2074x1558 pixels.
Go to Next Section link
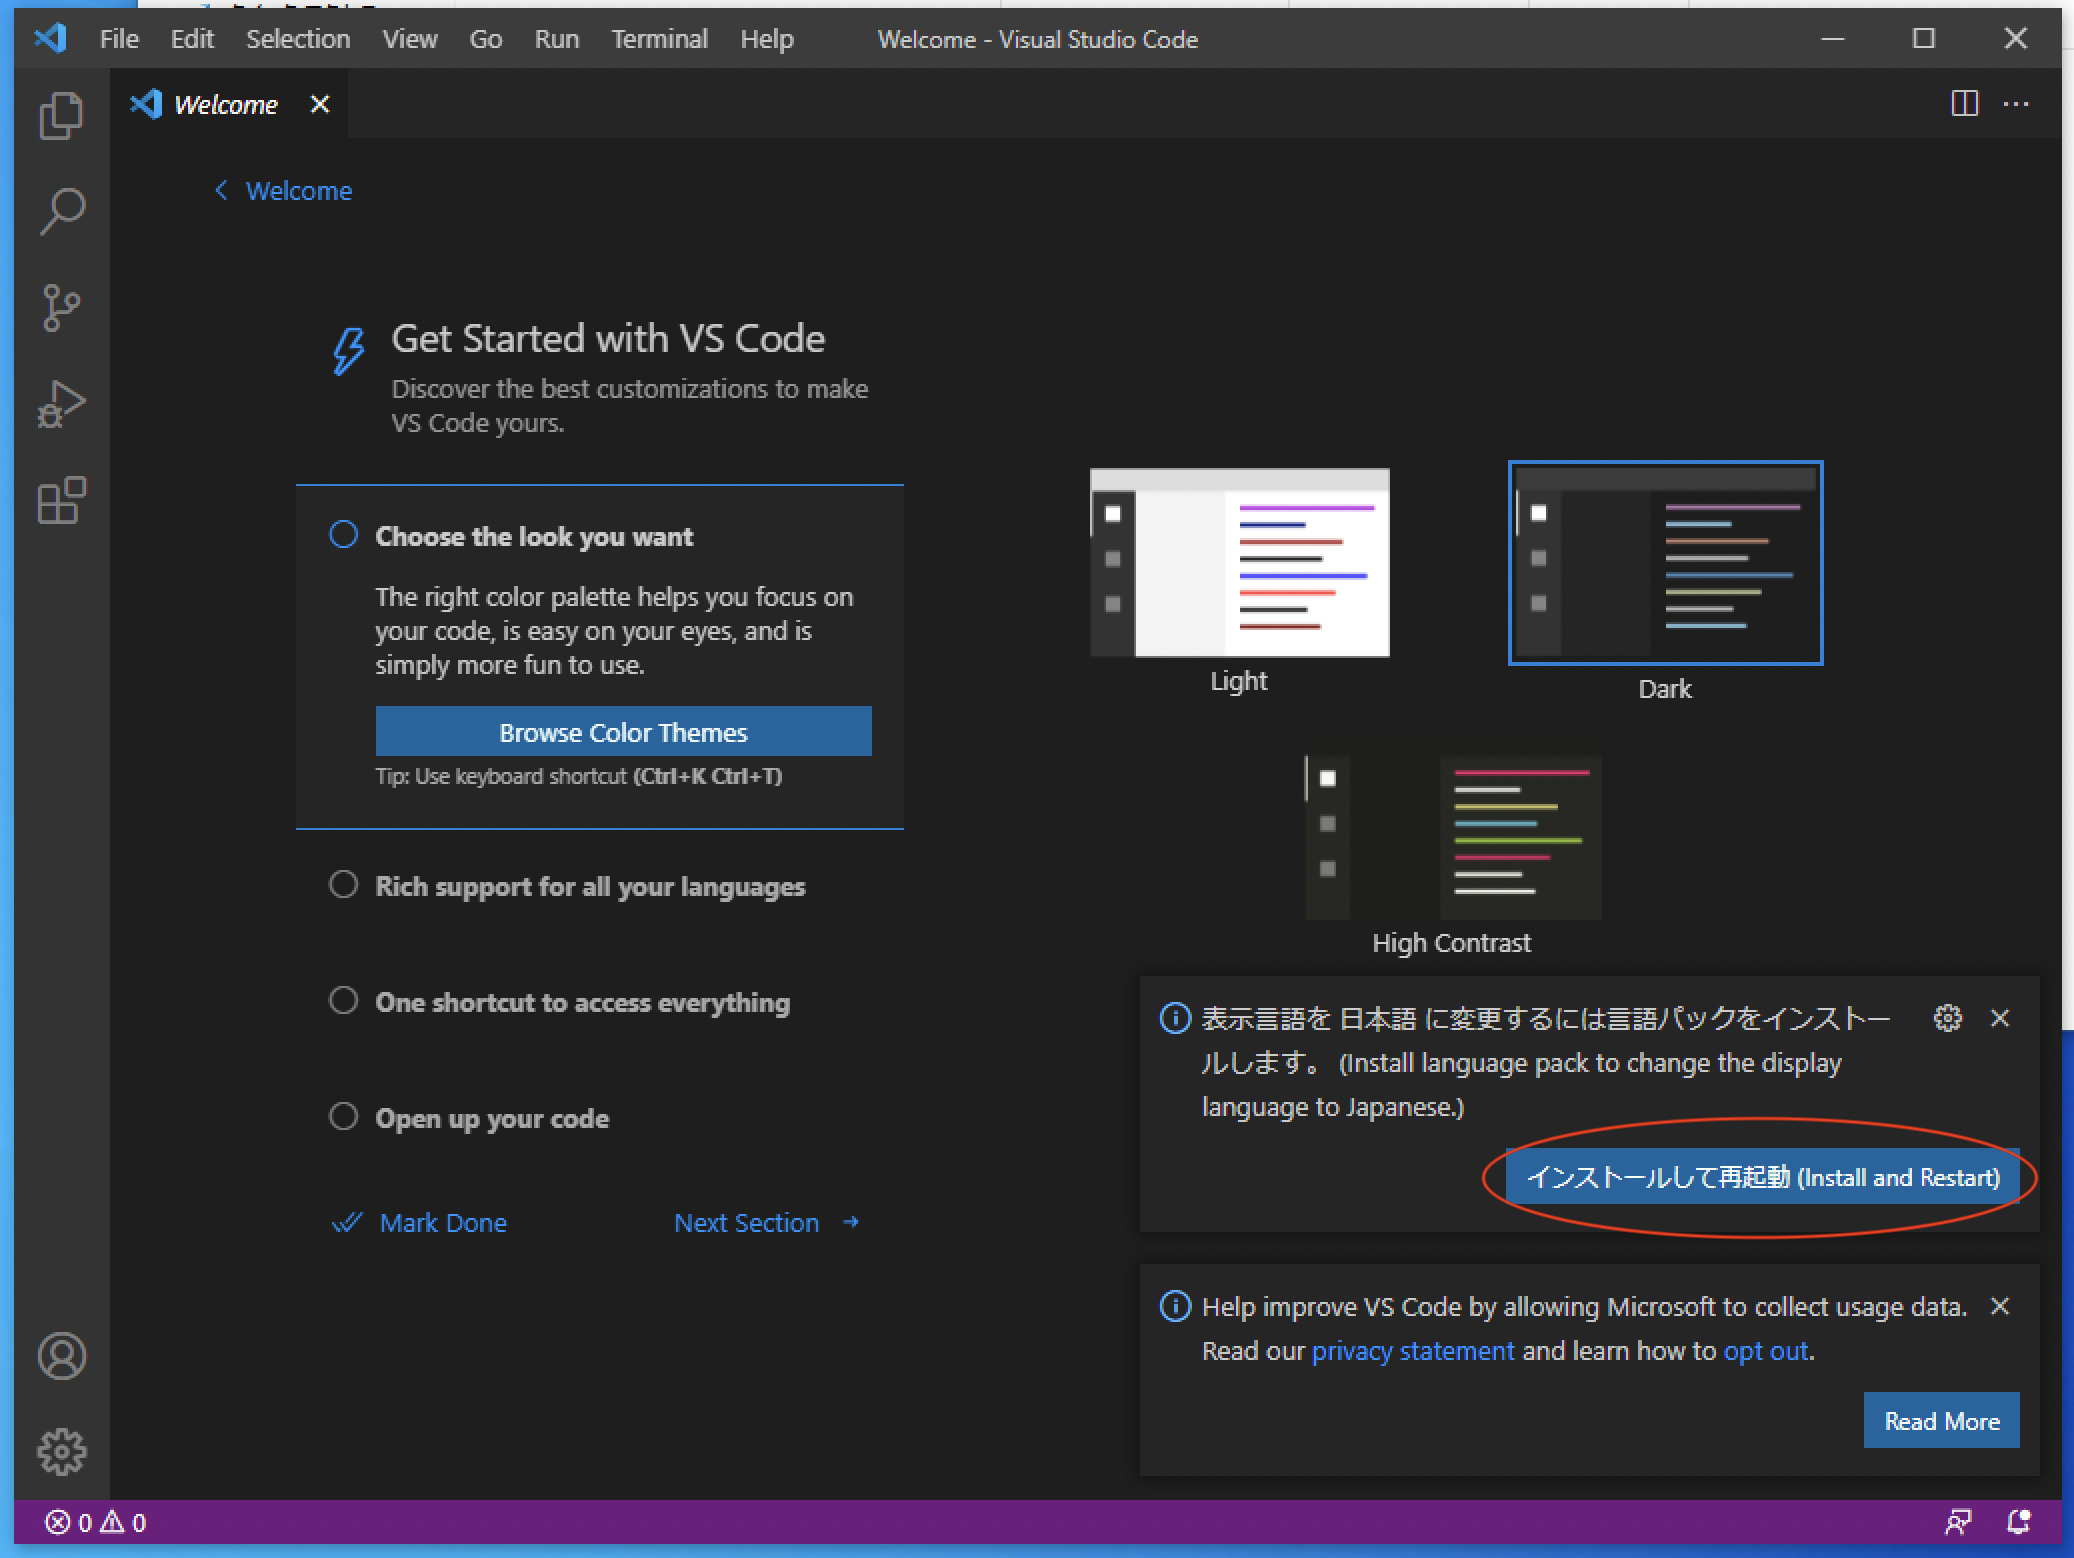pos(746,1222)
